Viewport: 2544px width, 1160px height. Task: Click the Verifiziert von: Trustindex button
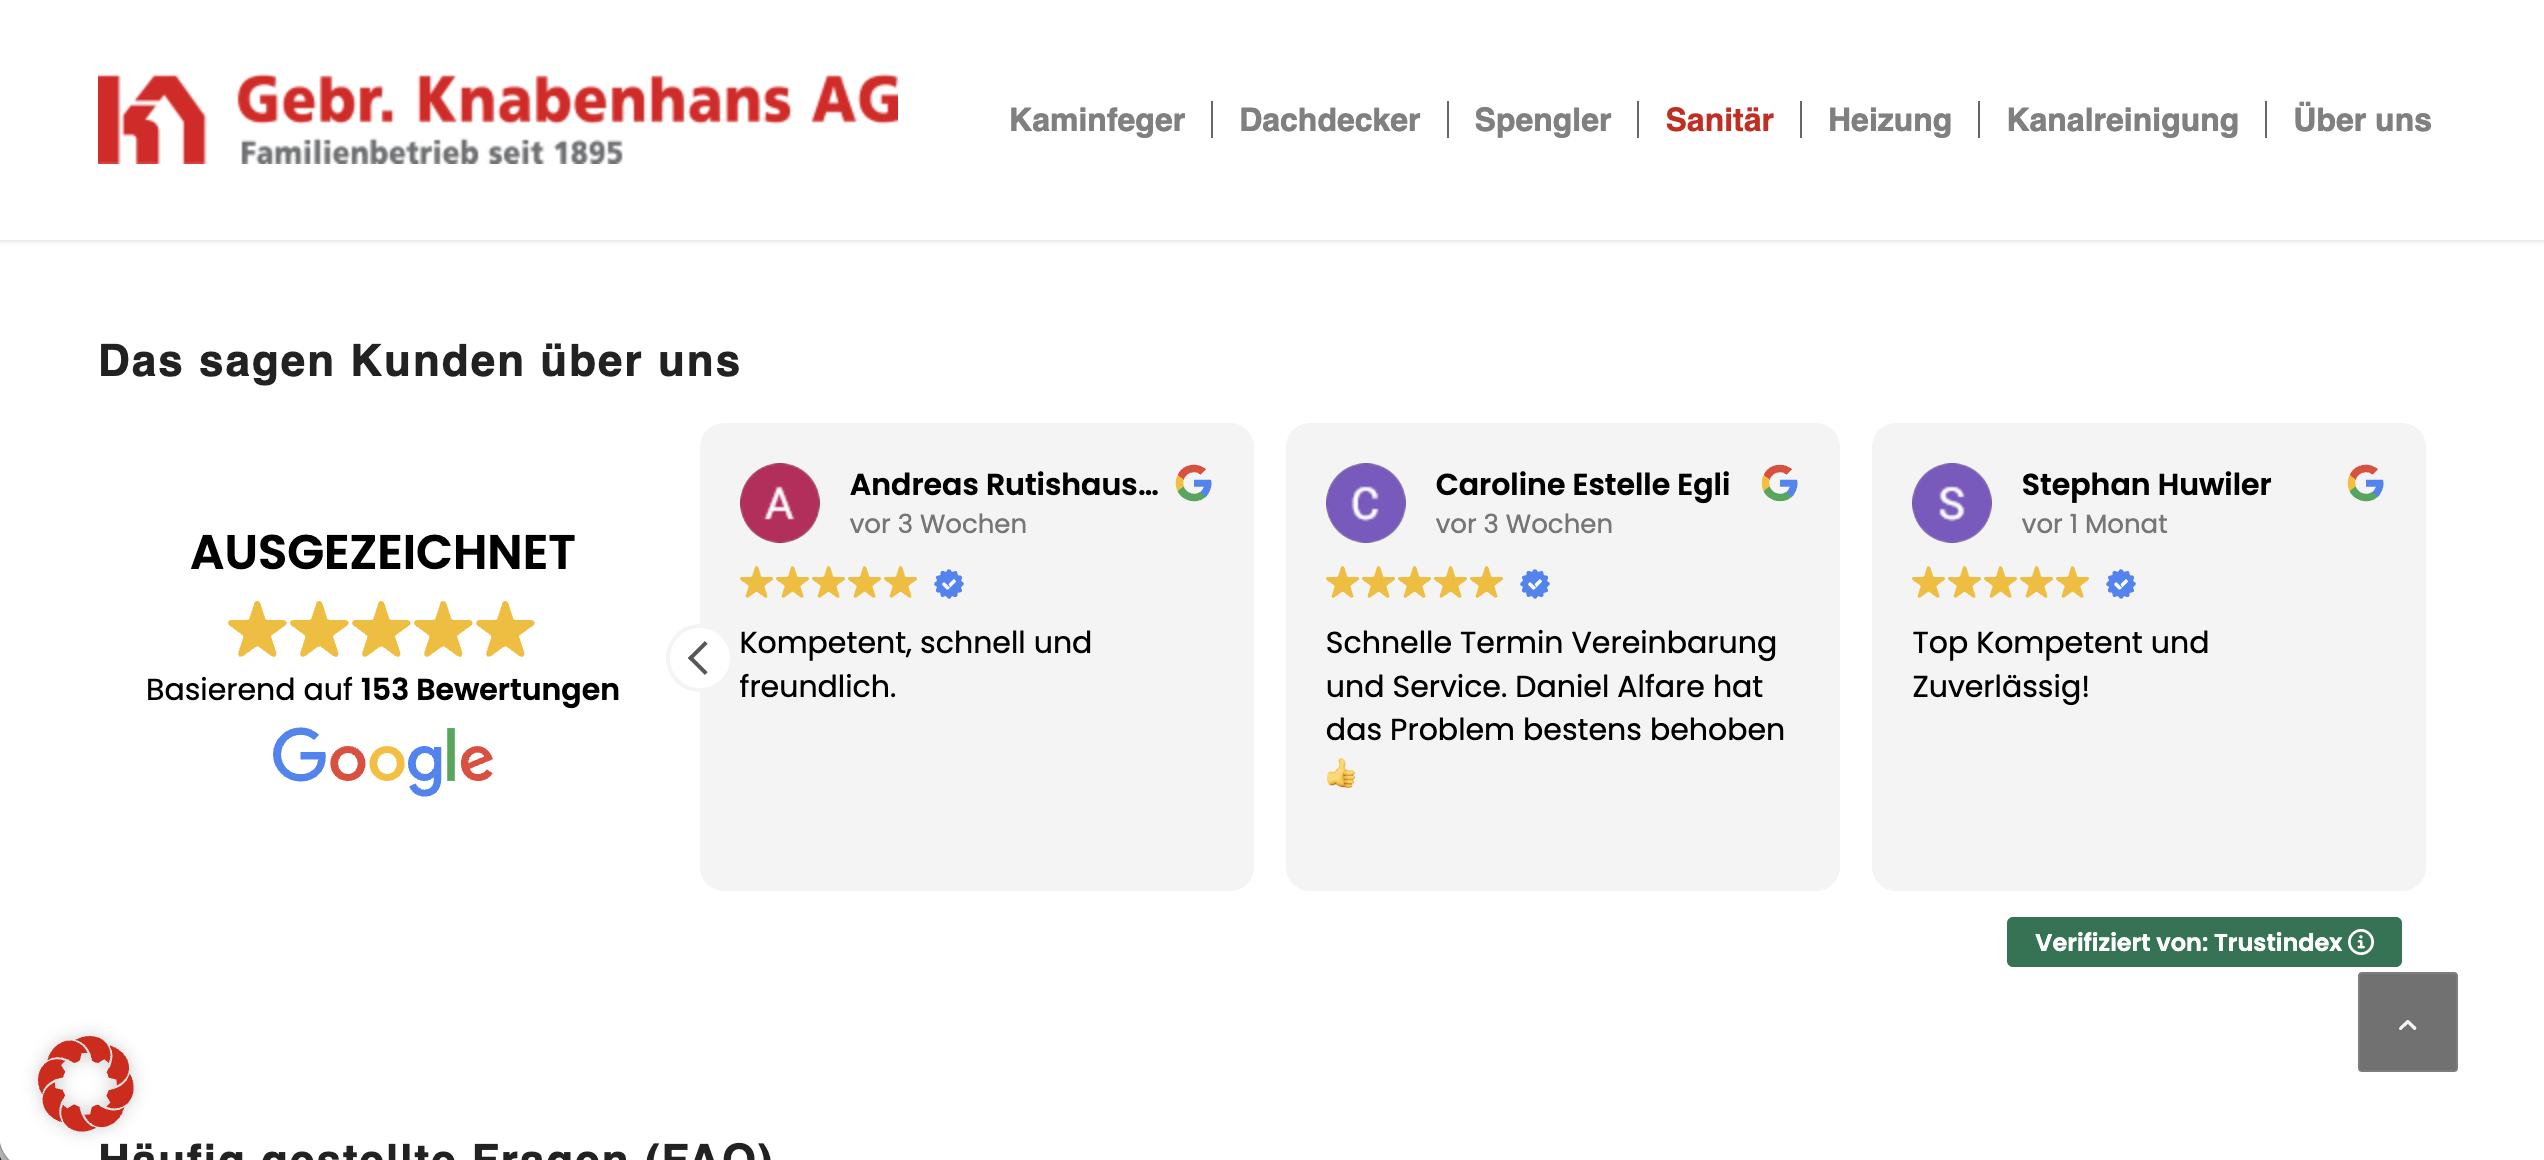[x=2204, y=942]
